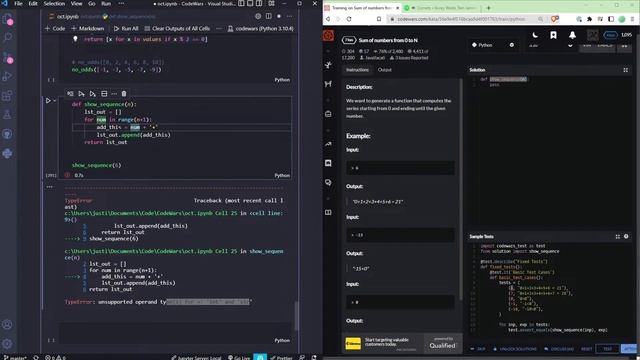Open the View menu in VS Code
Screen dimensions: 640x360
pos(76,4)
